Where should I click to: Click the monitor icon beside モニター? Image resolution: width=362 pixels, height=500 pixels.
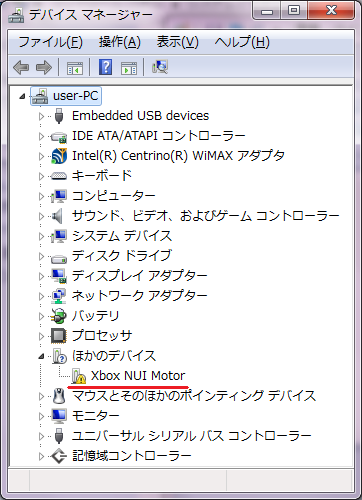59,416
